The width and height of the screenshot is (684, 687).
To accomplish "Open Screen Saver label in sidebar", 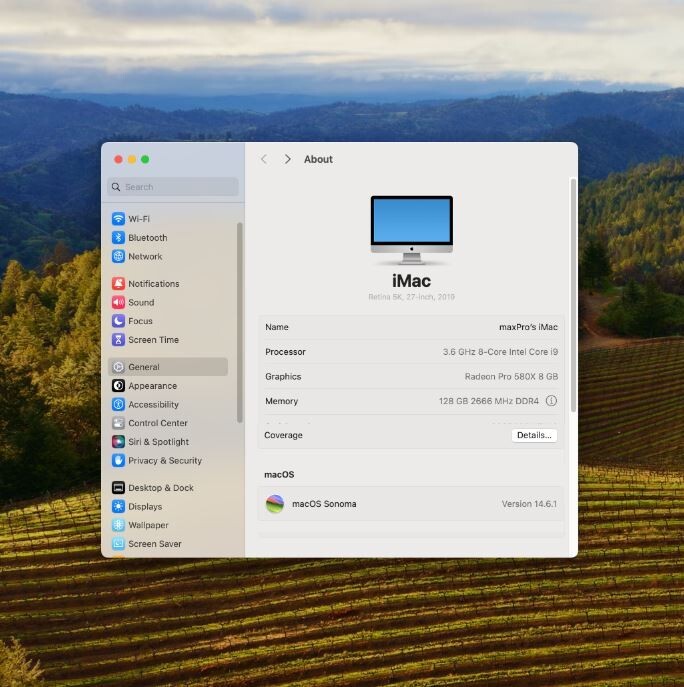I will pos(155,544).
